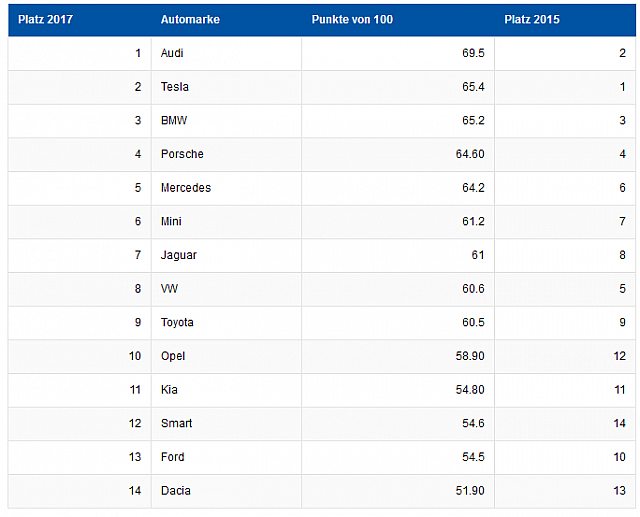Viewport: 640px width, 517px height.
Task: Select the VW brand cell
Action: click(x=170, y=289)
